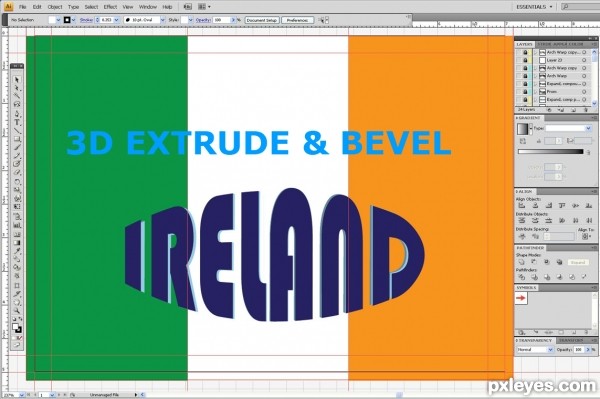Open the Go to Bridge icon
The image size is (600, 399).
pyautogui.click(x=188, y=7)
